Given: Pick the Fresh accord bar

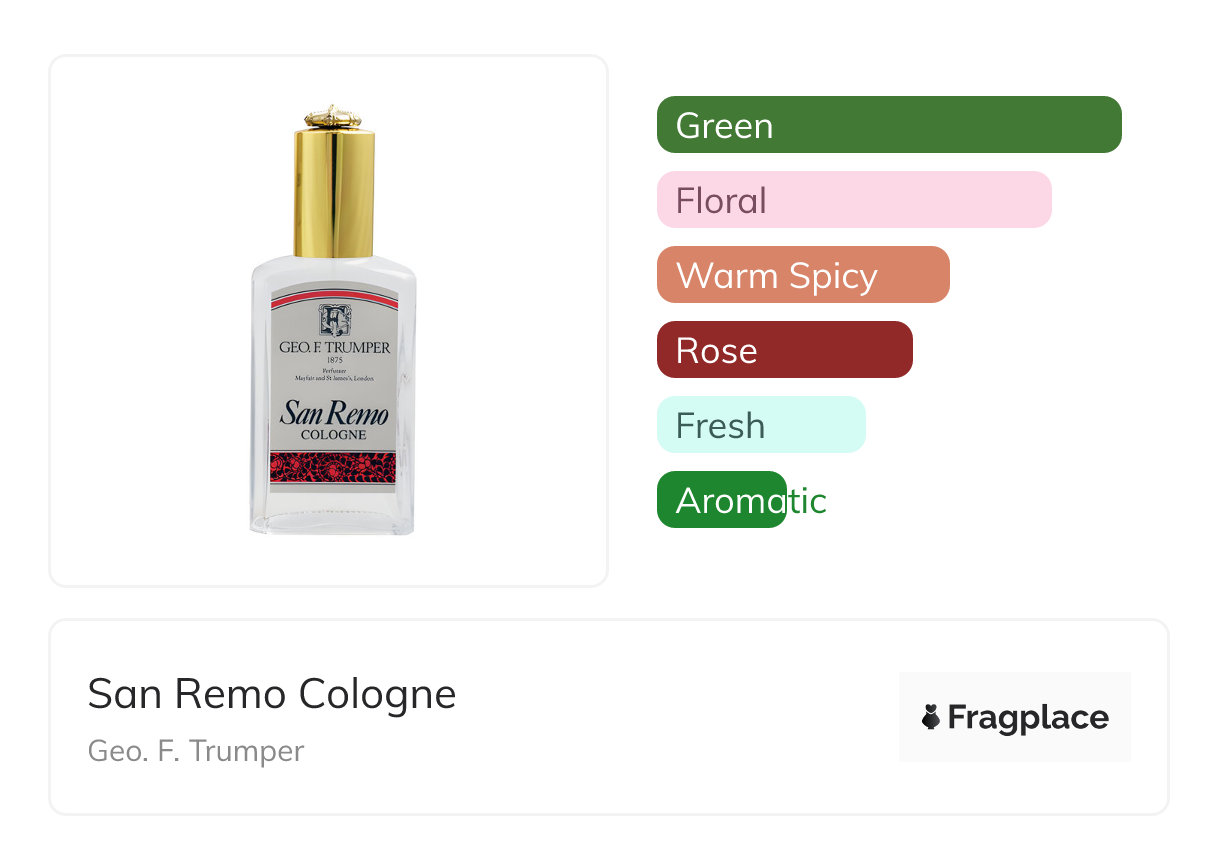Looking at the screenshot, I should [761, 425].
